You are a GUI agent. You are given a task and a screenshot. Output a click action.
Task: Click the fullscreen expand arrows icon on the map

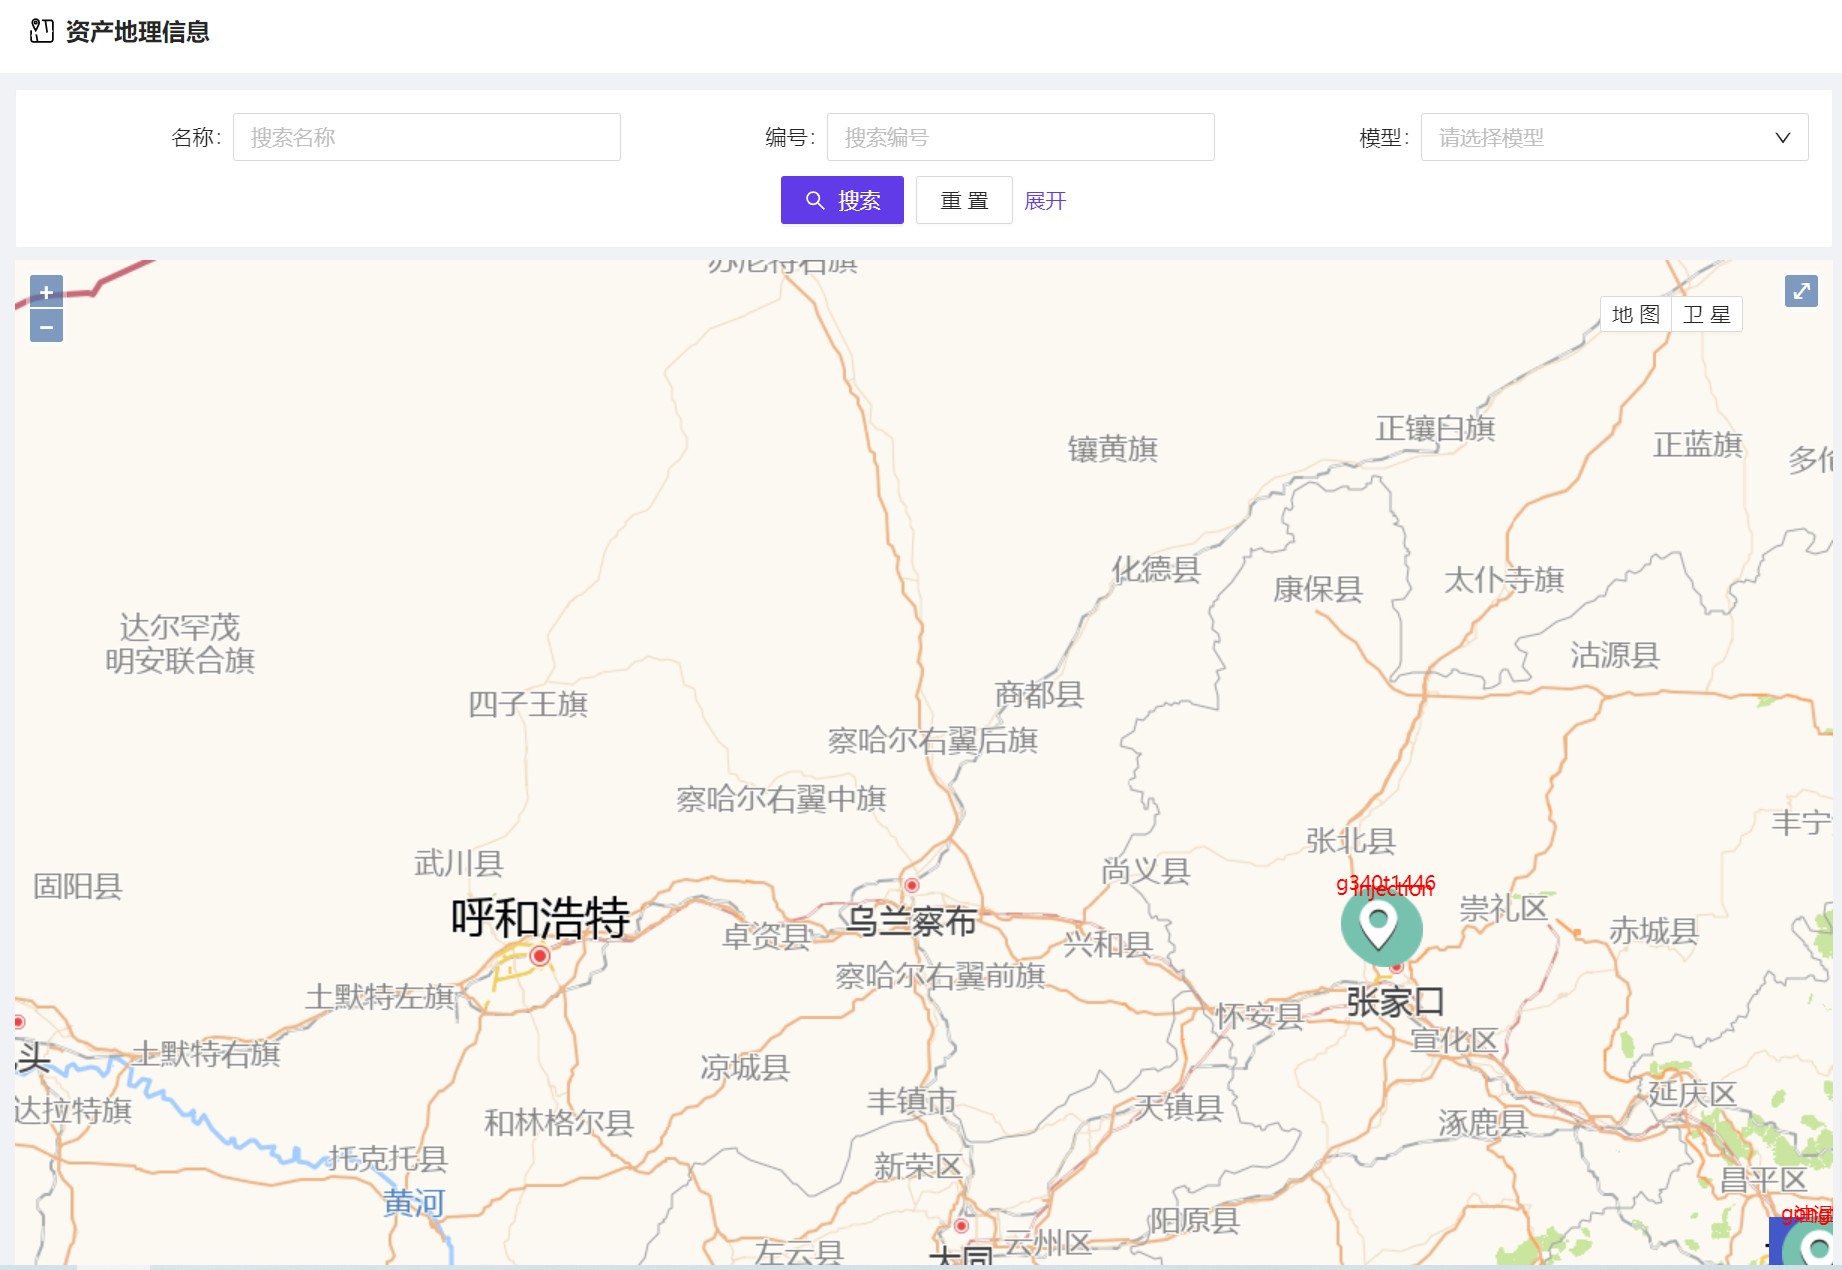(x=1801, y=290)
